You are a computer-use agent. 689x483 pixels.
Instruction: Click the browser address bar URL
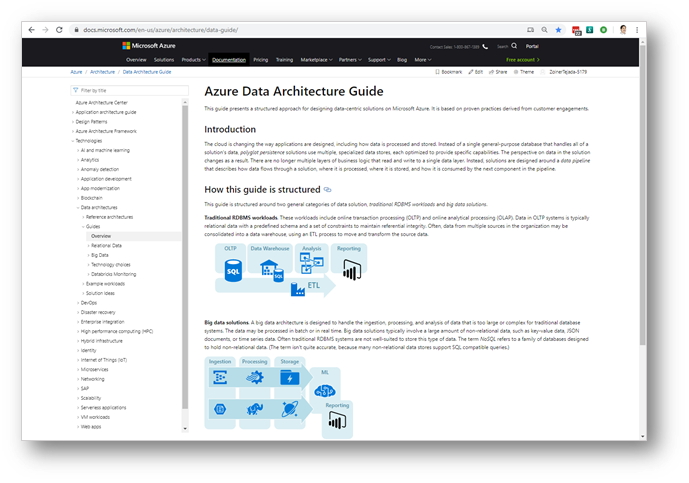click(x=160, y=30)
